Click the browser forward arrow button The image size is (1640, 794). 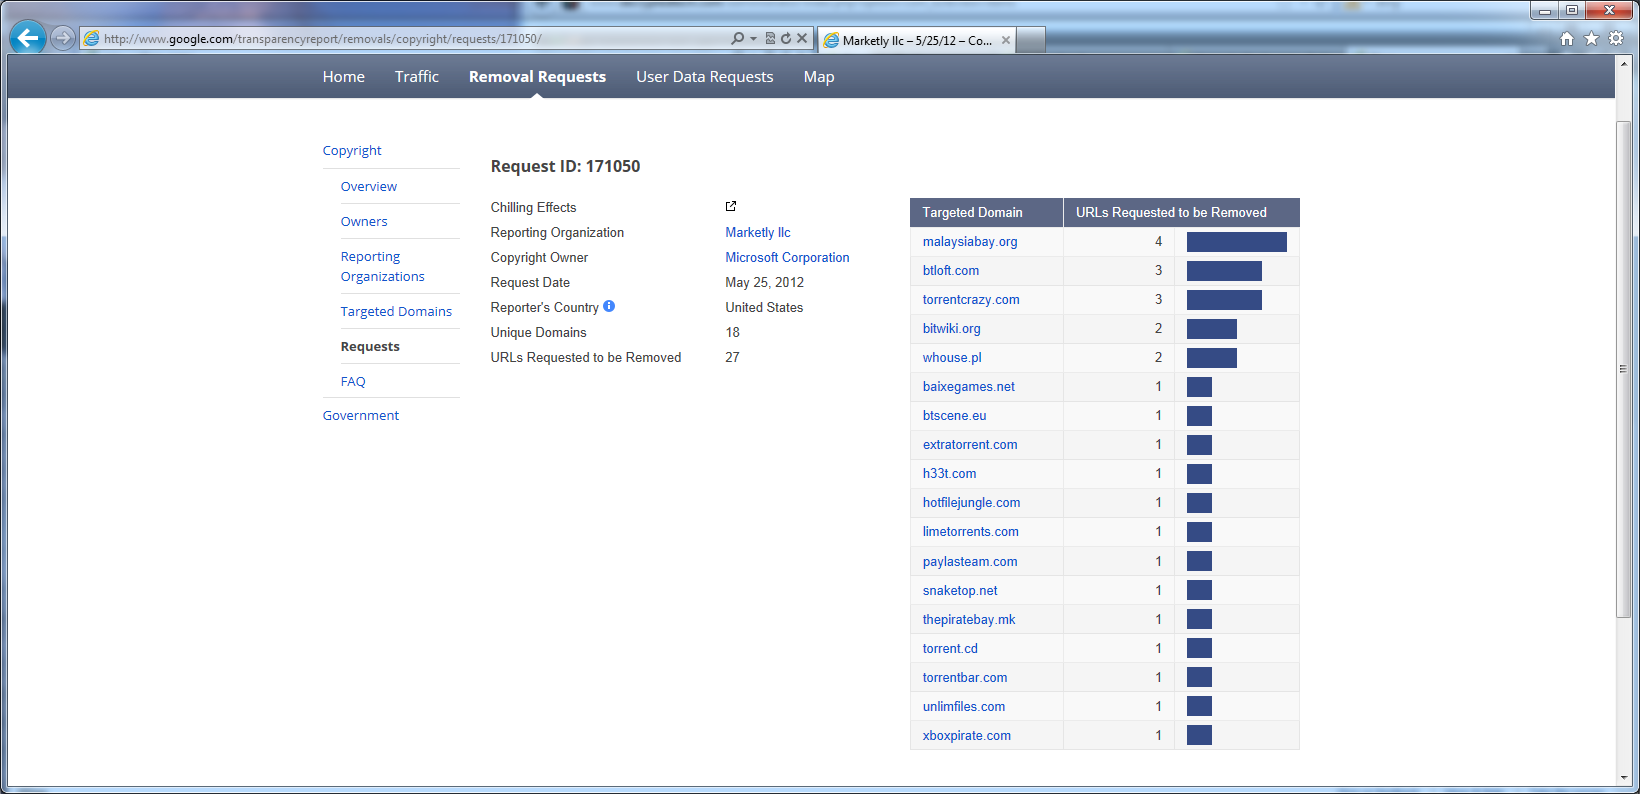(63, 38)
